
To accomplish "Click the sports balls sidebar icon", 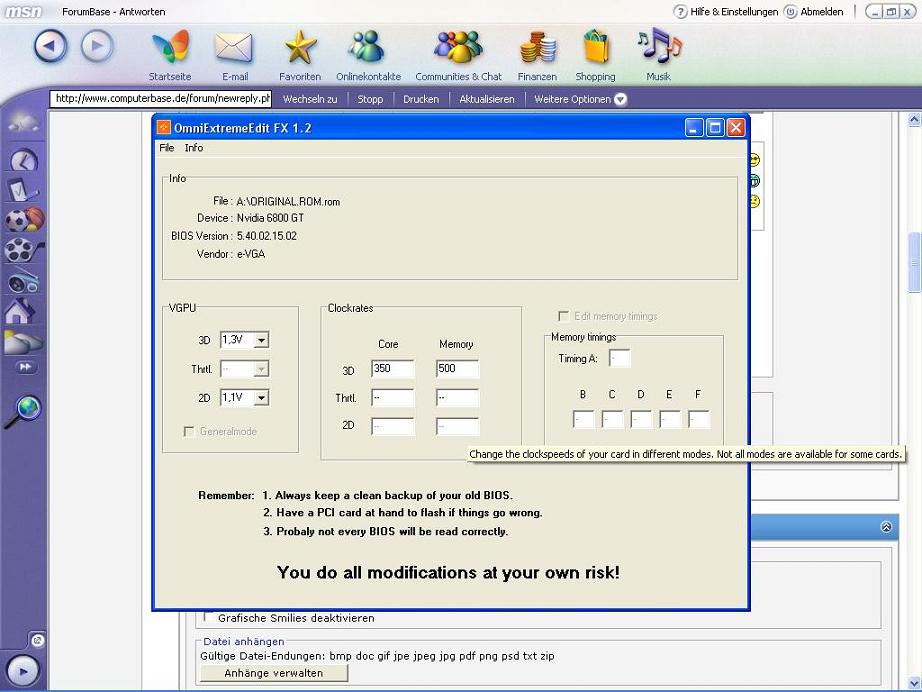I will click(x=25, y=220).
